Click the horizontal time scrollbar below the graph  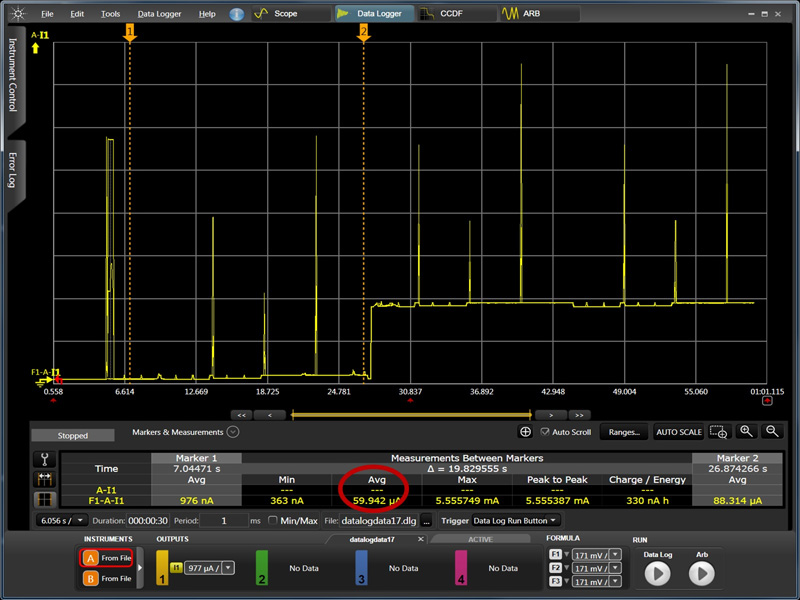click(411, 415)
